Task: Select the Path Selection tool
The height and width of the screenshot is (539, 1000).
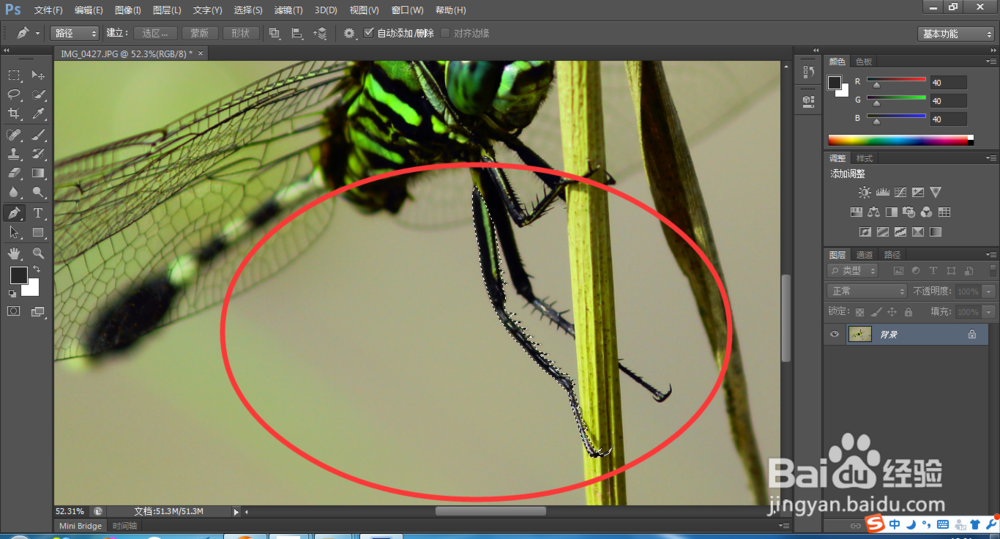Action: point(13,233)
